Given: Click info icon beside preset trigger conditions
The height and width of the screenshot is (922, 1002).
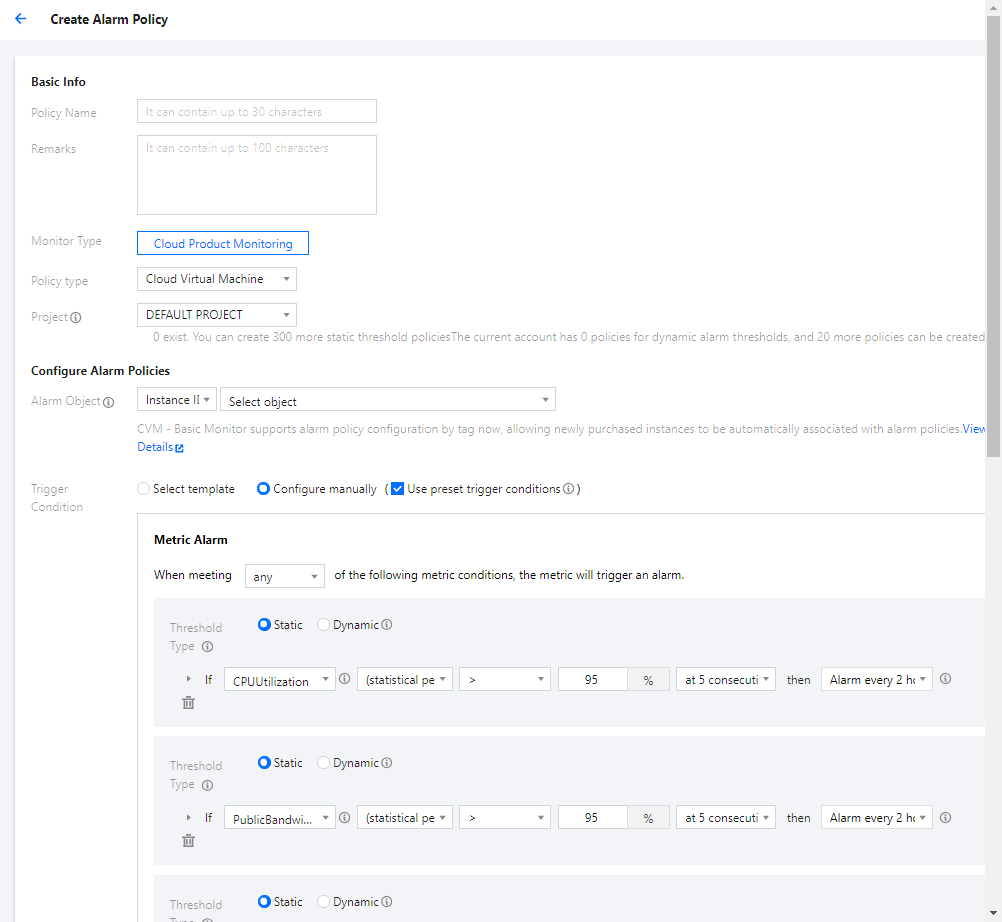Looking at the screenshot, I should pos(568,489).
